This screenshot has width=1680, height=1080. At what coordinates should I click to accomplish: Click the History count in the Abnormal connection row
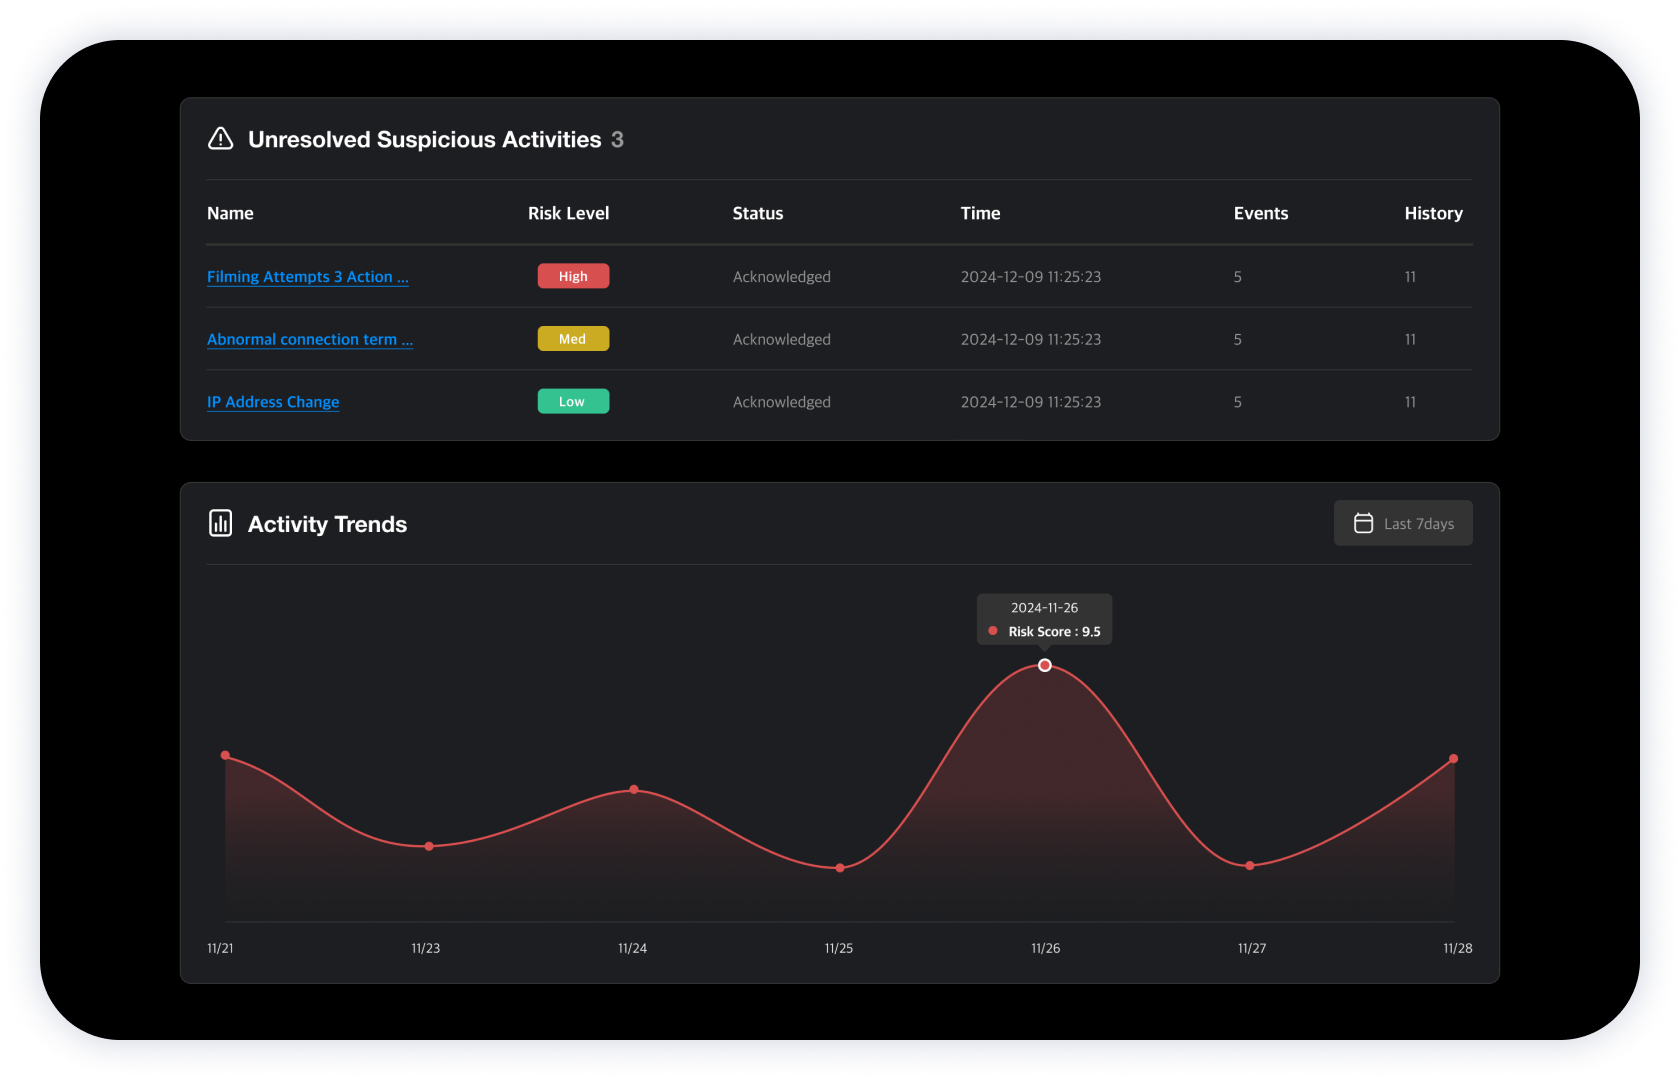tap(1410, 340)
